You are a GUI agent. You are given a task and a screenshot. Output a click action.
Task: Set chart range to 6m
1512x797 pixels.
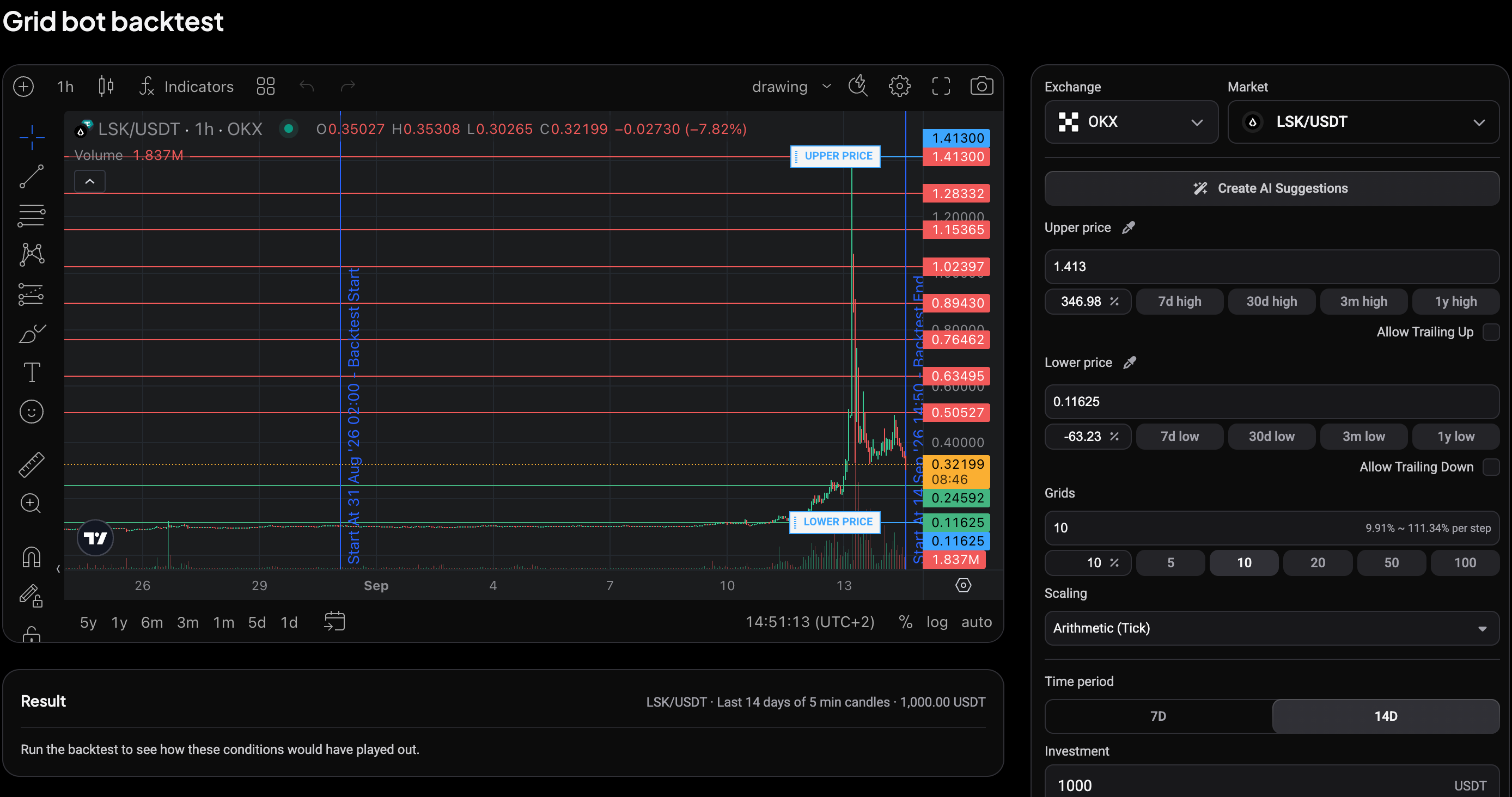pyautogui.click(x=152, y=622)
